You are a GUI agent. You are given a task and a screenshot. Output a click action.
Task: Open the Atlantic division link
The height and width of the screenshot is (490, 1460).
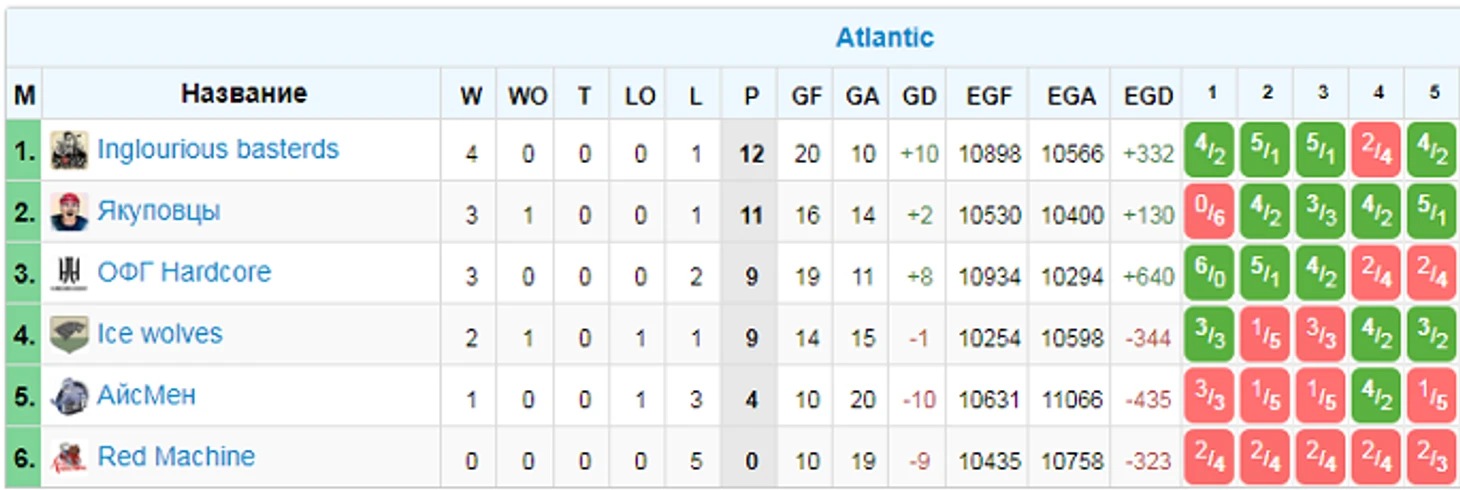click(884, 38)
